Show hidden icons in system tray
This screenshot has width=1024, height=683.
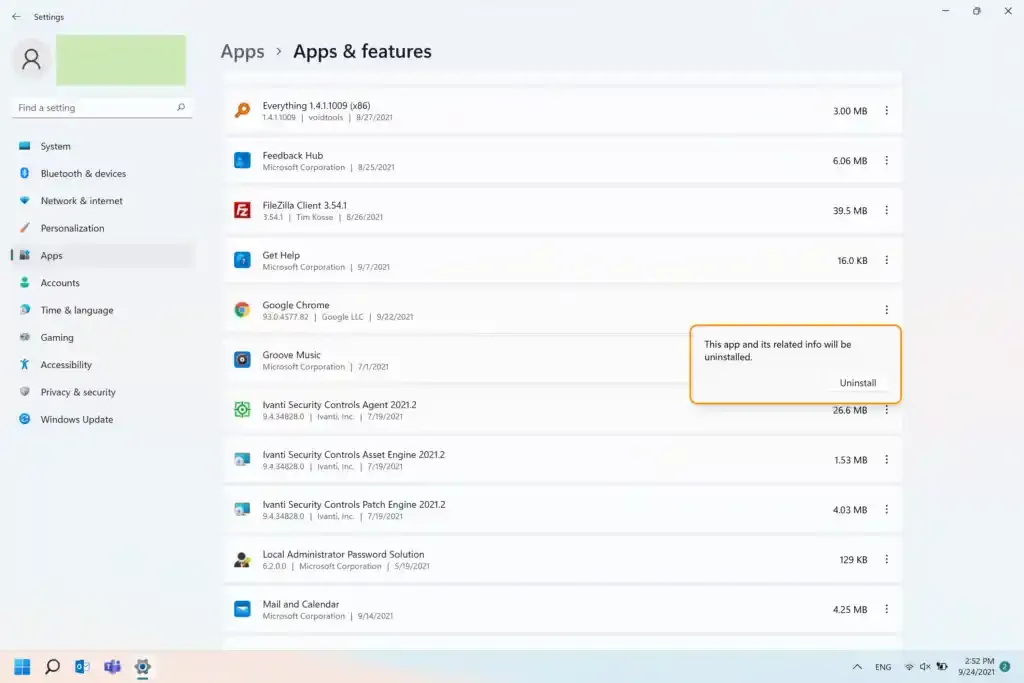(857, 667)
